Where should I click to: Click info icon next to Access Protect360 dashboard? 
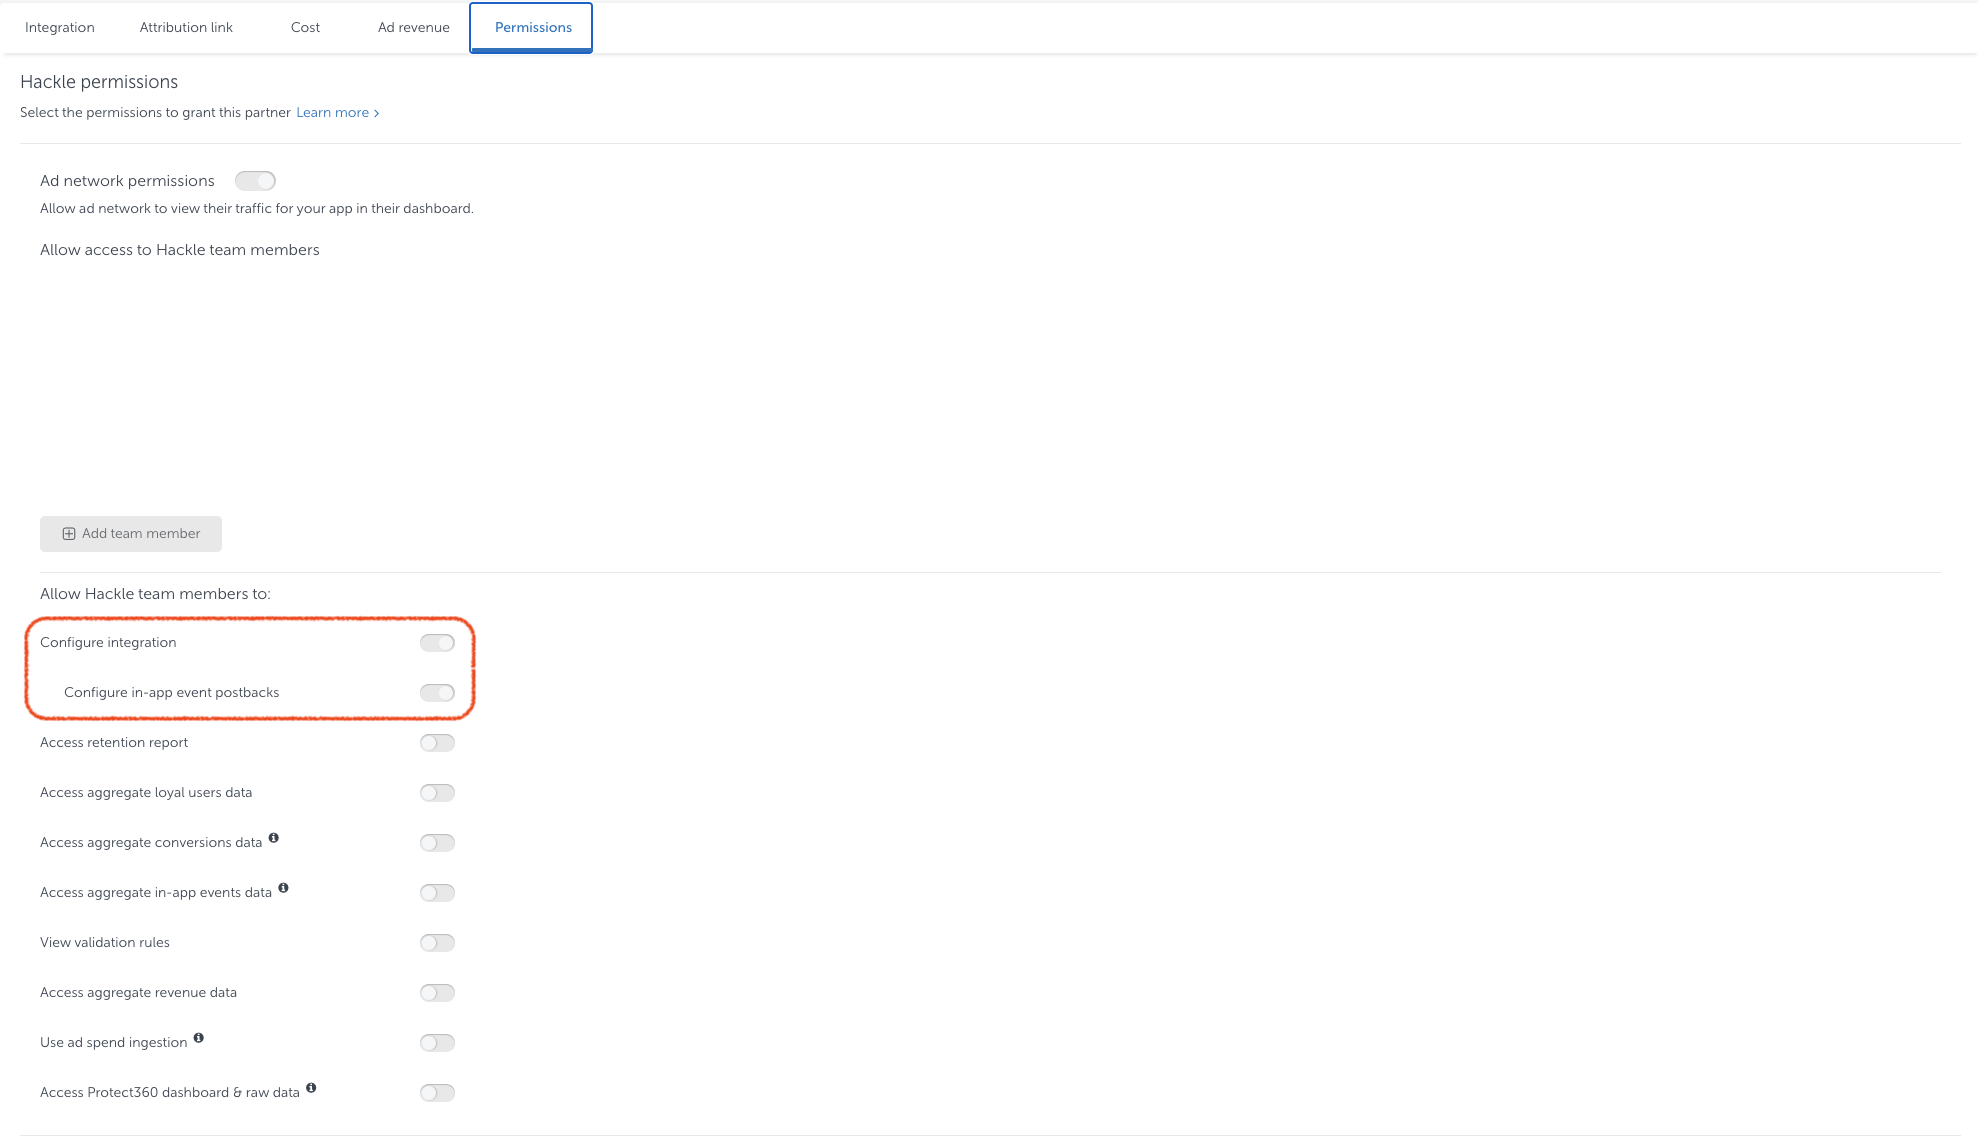click(310, 1089)
